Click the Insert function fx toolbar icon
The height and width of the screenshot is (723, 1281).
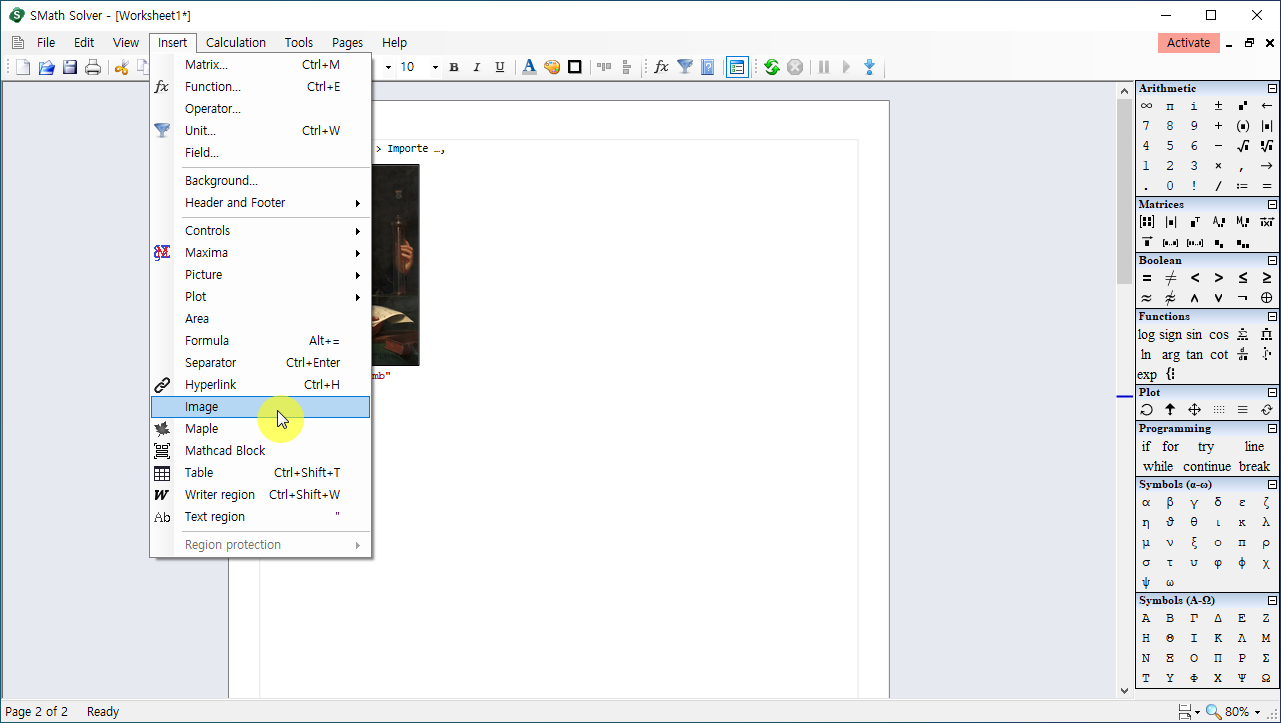tap(661, 67)
